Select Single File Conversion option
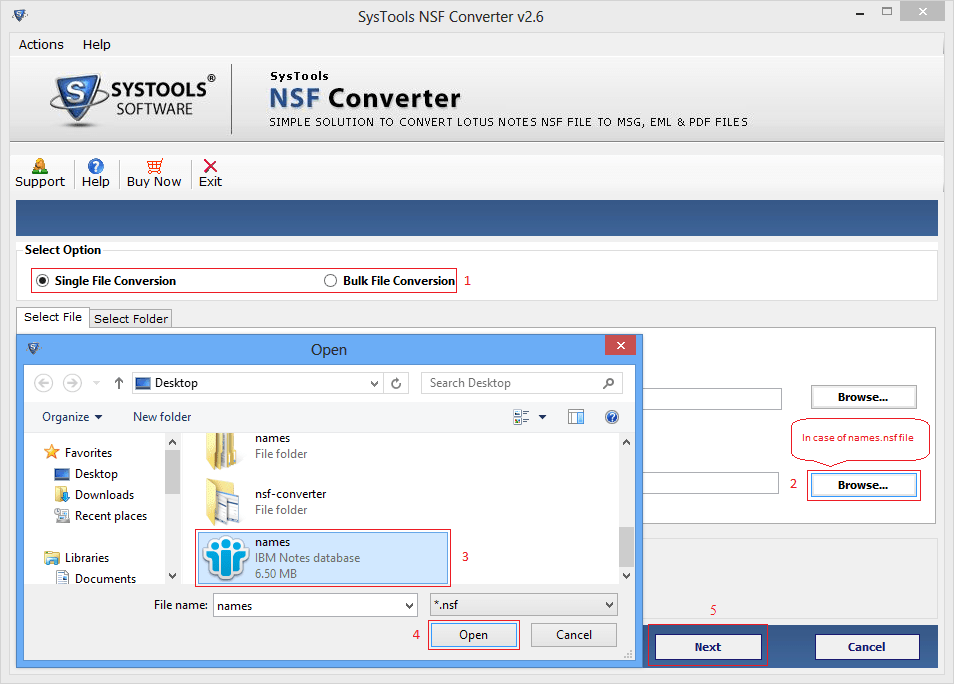954x684 pixels. pyautogui.click(x=106, y=281)
